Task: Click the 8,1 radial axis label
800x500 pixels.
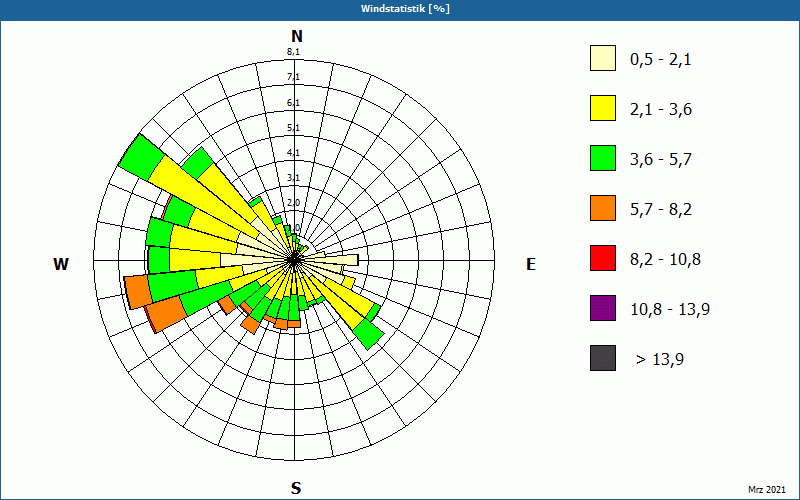Action: pos(293,52)
